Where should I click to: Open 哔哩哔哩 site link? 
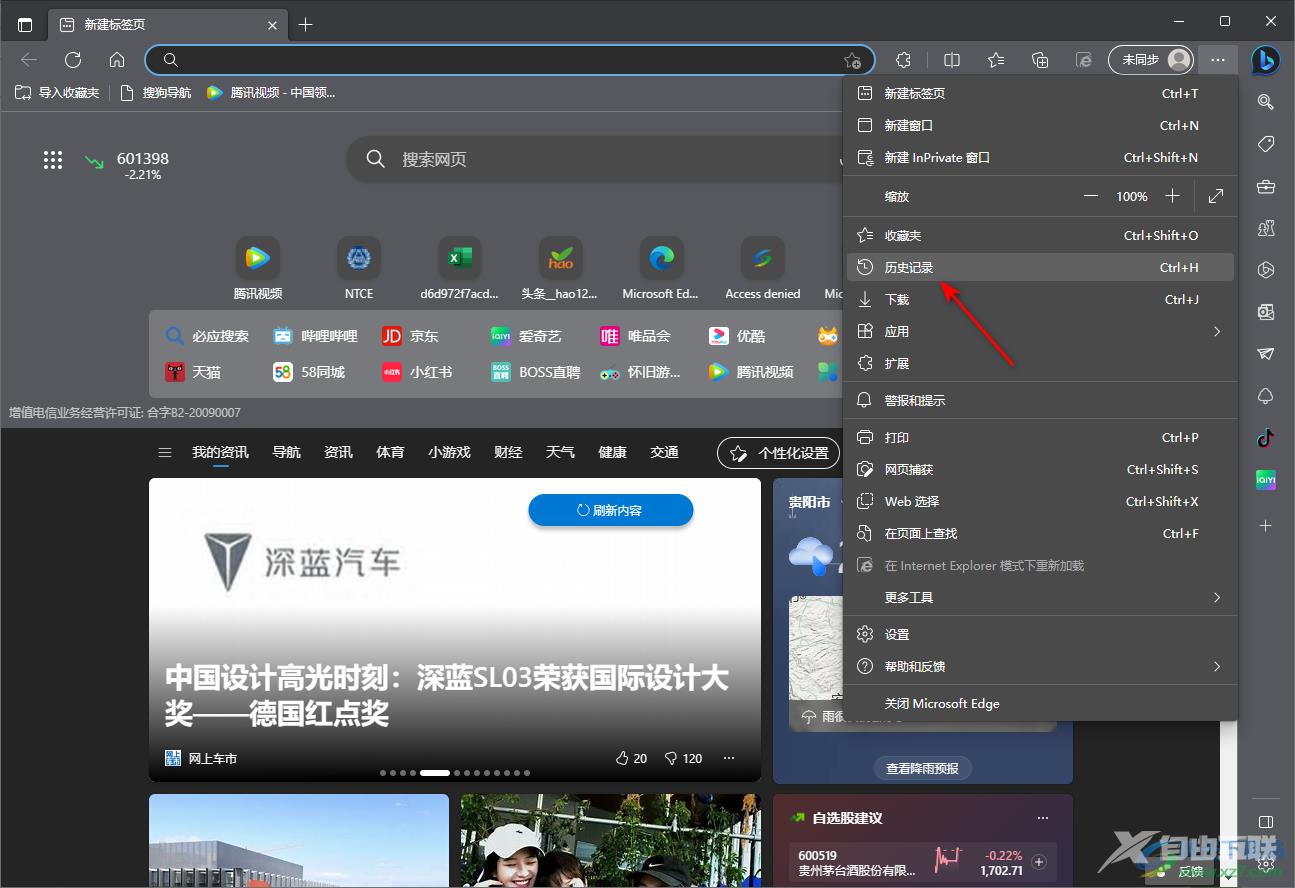click(x=316, y=336)
